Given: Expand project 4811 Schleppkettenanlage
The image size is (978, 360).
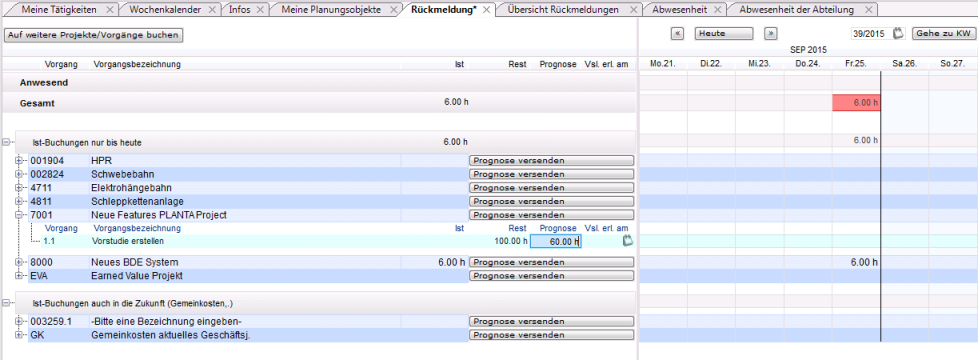Looking at the screenshot, I should point(19,201).
